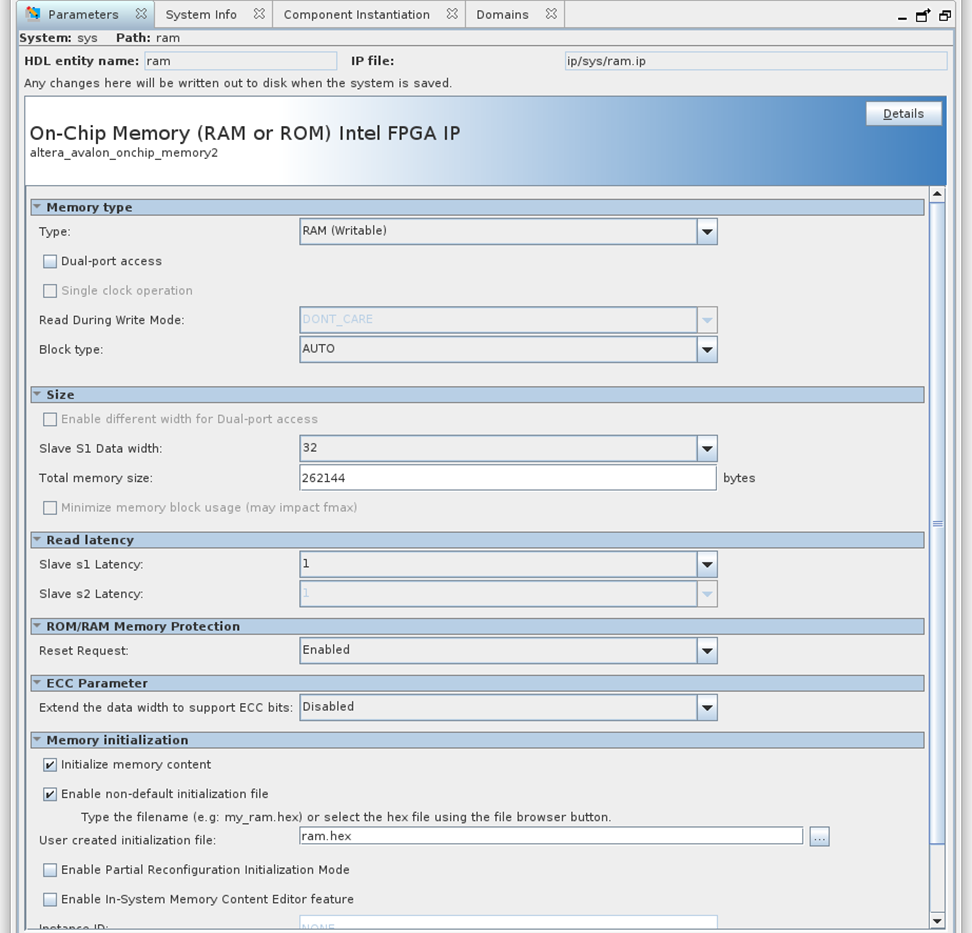Uncheck Enable non-default initialization file
Screen dimensions: 972x933
(x=50, y=794)
